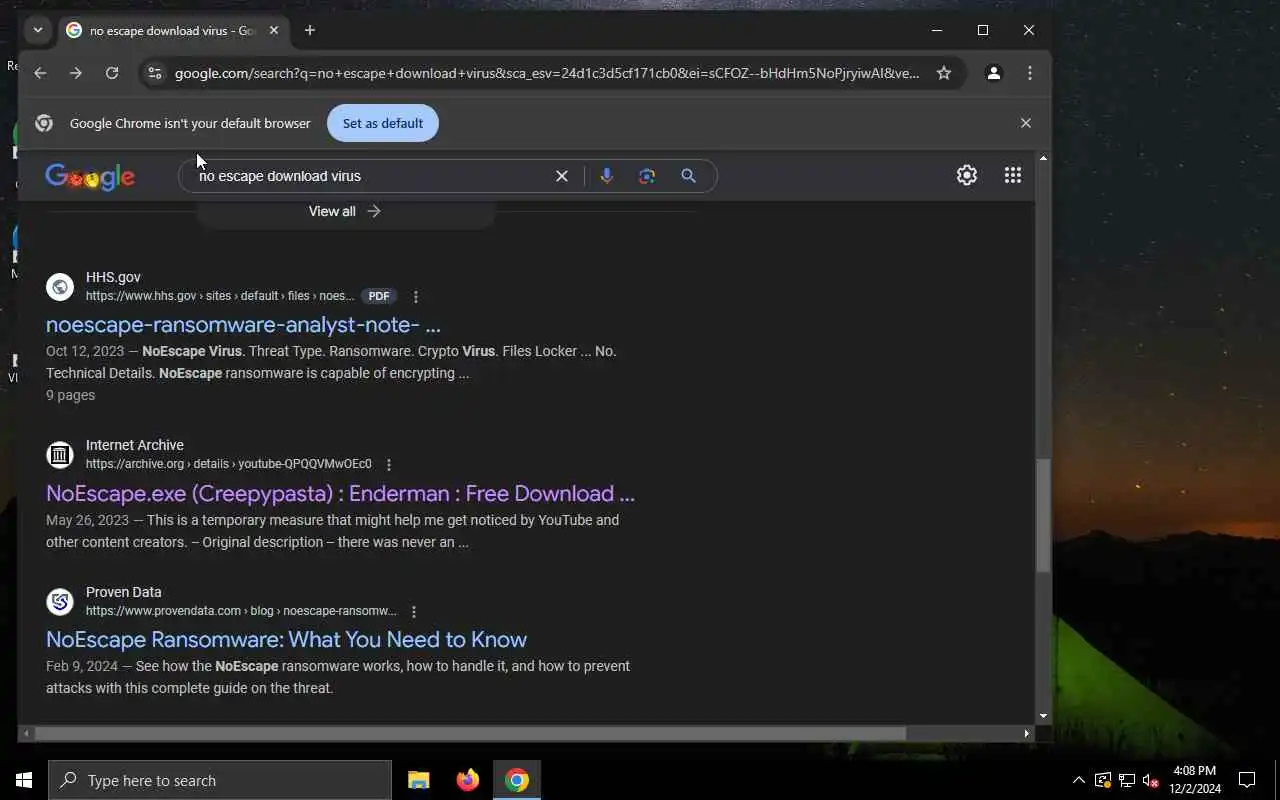
Task: Open options for the Internet Archive result
Action: click(389, 465)
